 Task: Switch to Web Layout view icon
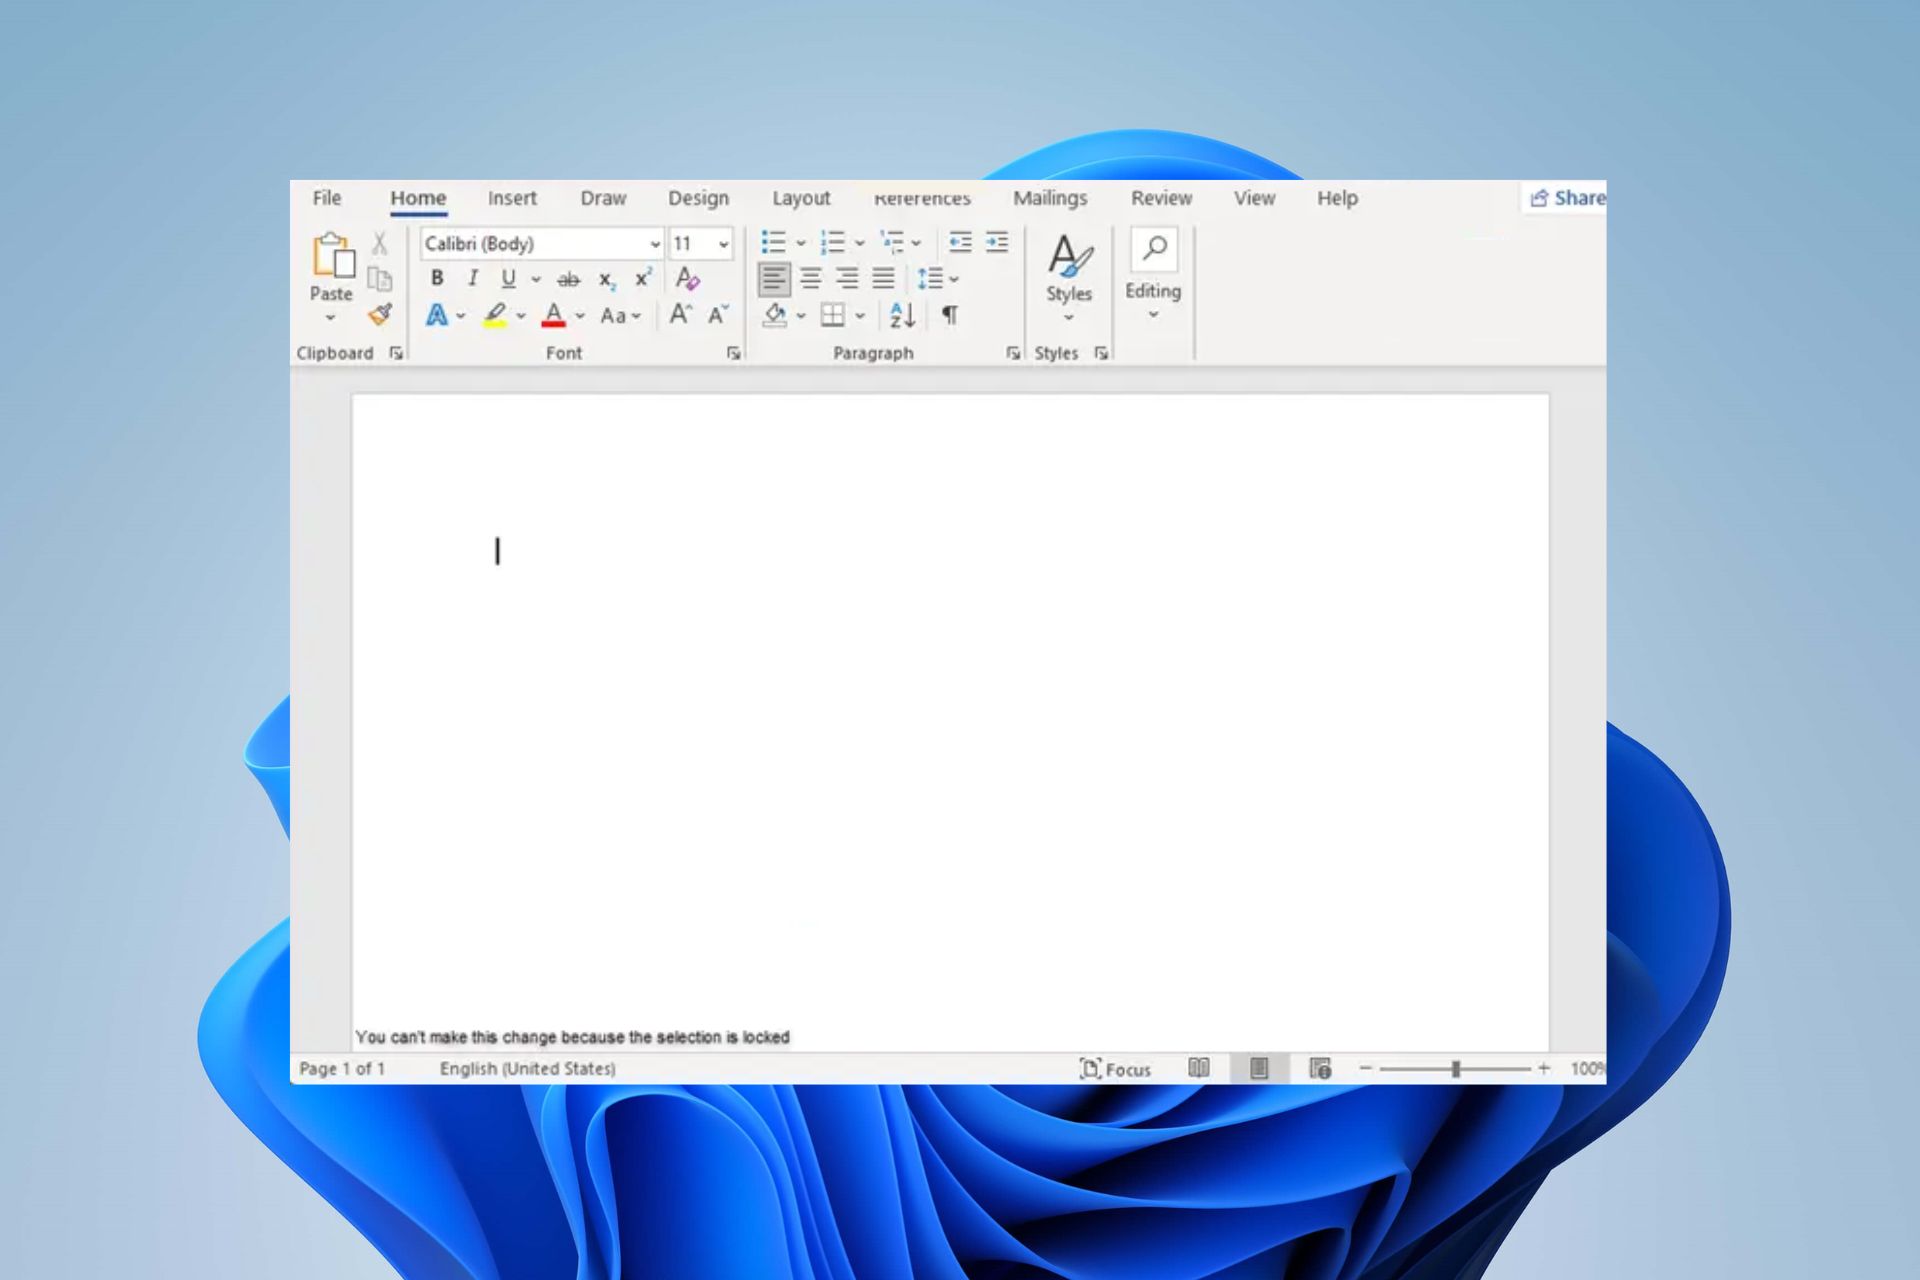(1320, 1069)
